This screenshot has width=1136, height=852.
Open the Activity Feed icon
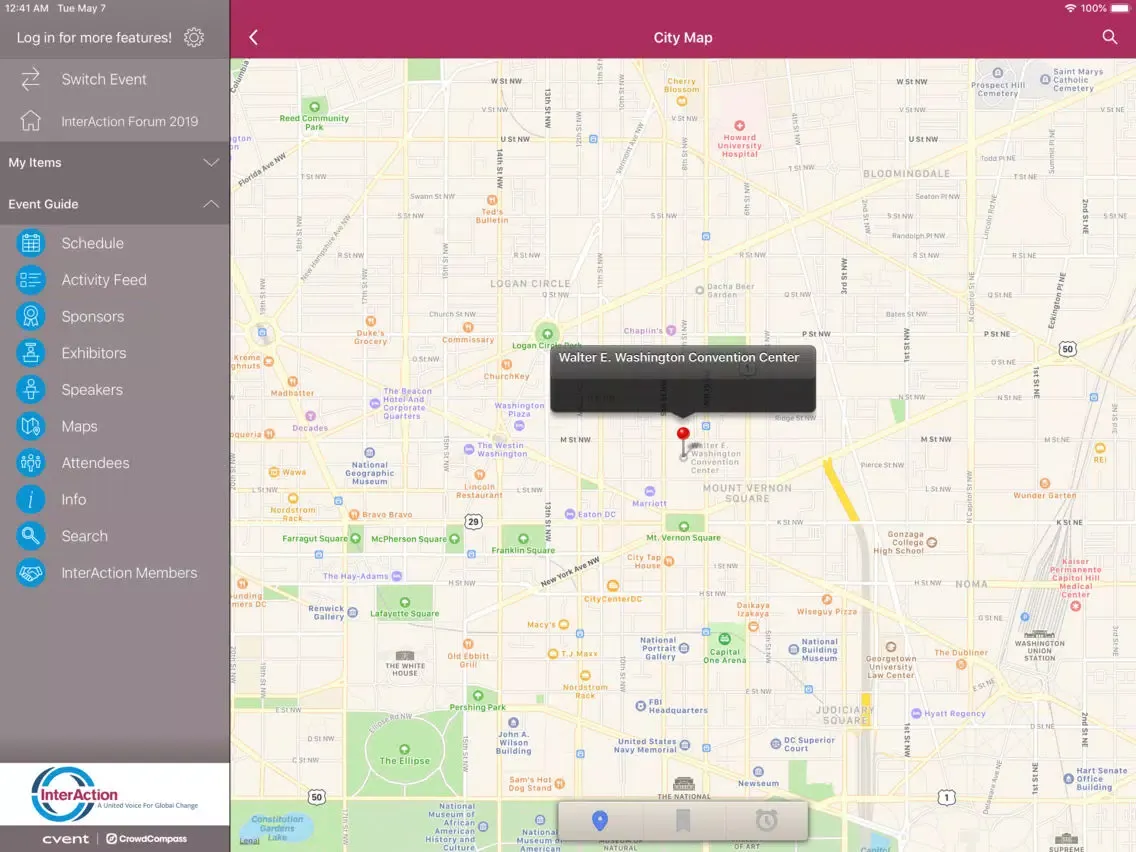[30, 280]
